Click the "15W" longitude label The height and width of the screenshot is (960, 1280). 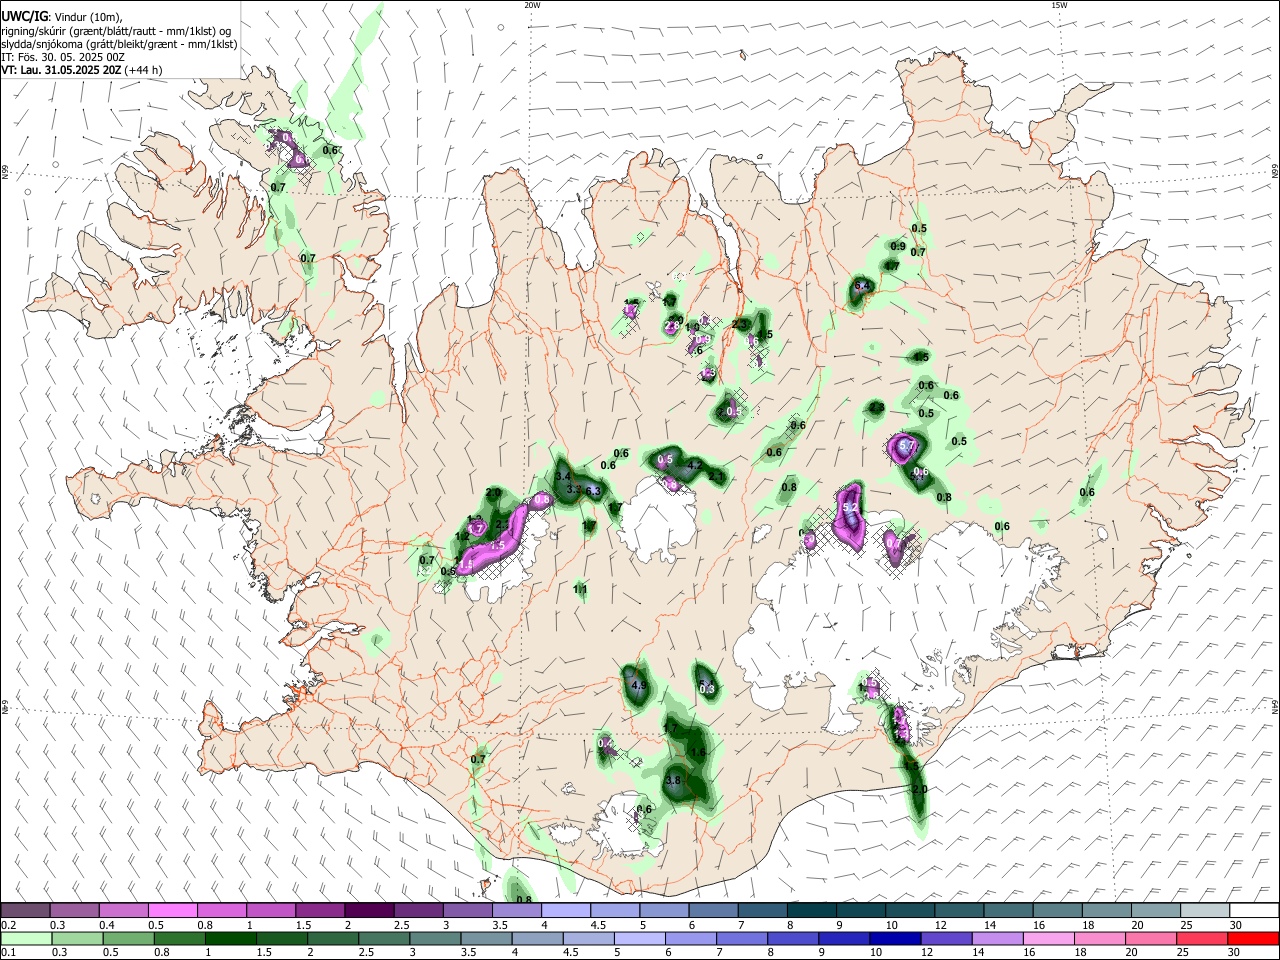pyautogui.click(x=1059, y=5)
